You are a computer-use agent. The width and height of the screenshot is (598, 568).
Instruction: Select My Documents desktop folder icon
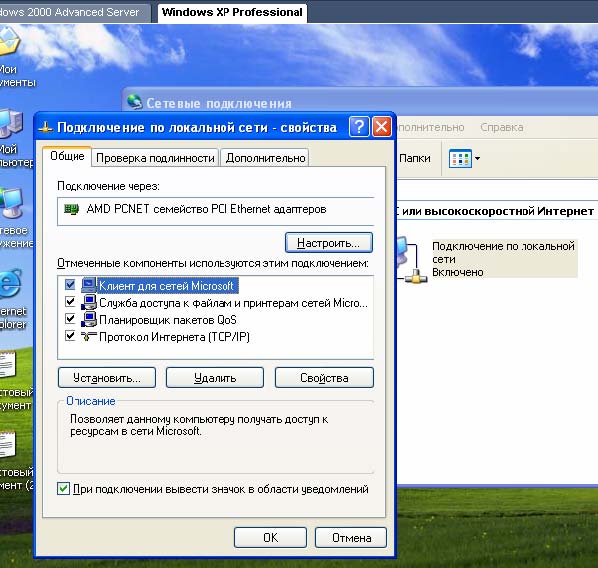coord(10,41)
